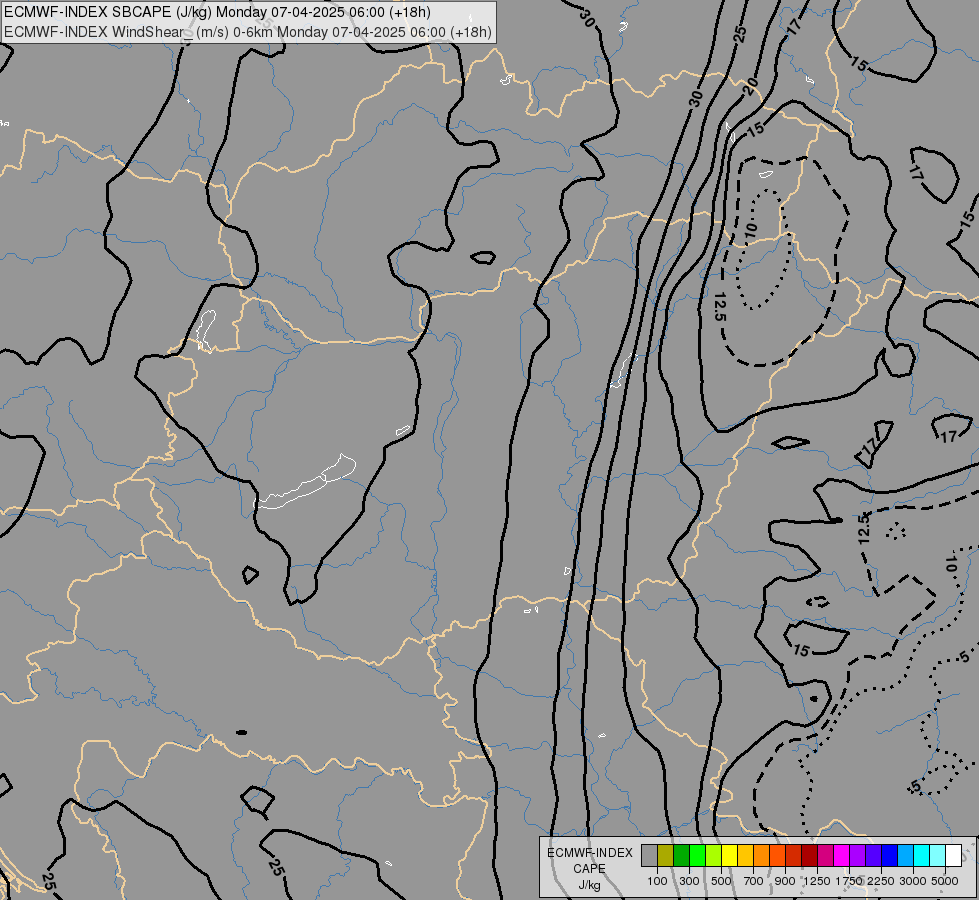Choose the white swatch ending the legend

point(953,855)
